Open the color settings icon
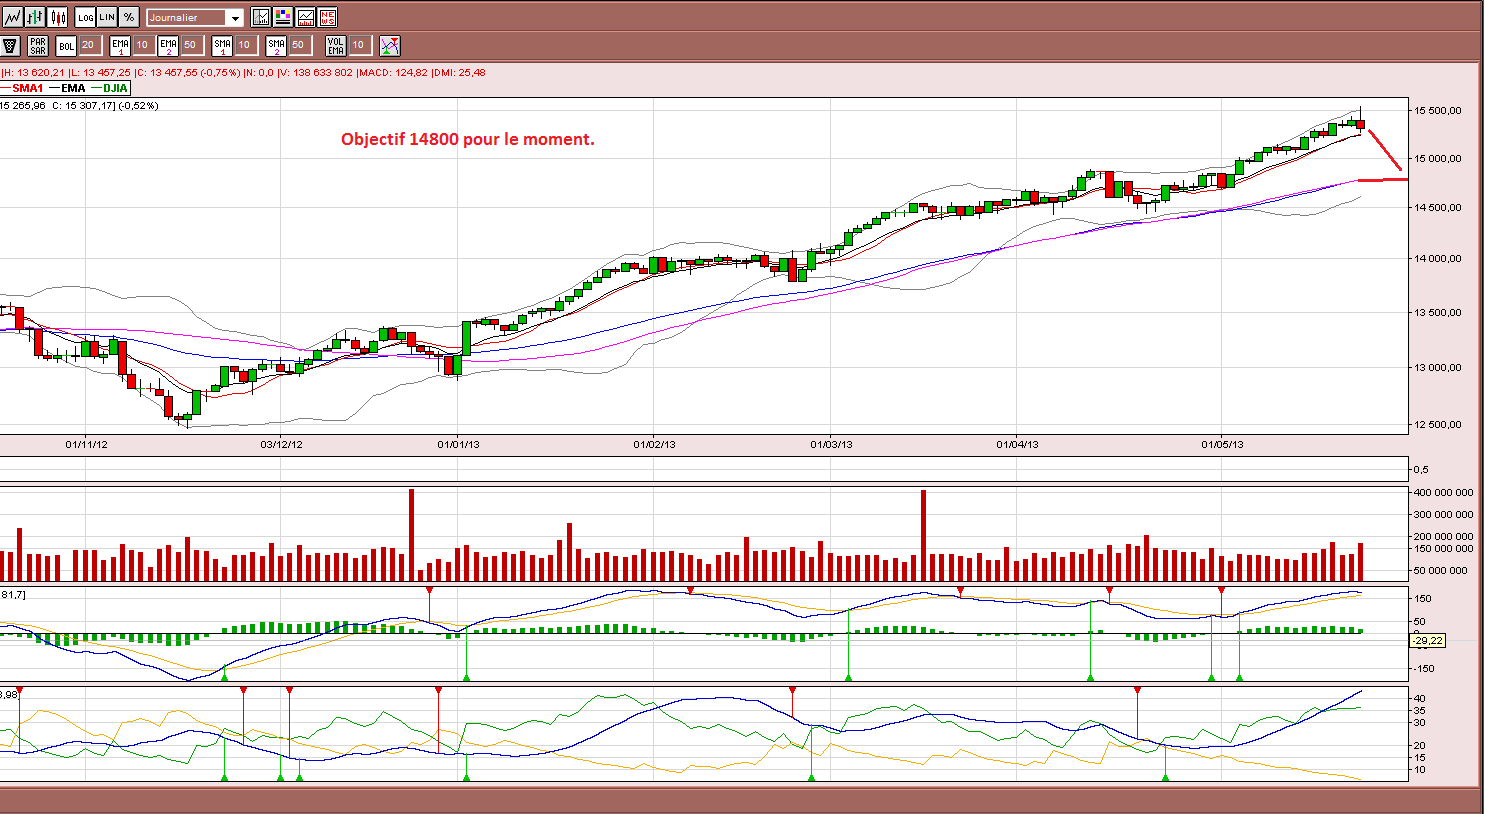Image resolution: width=1485 pixels, height=814 pixels. coord(283,17)
